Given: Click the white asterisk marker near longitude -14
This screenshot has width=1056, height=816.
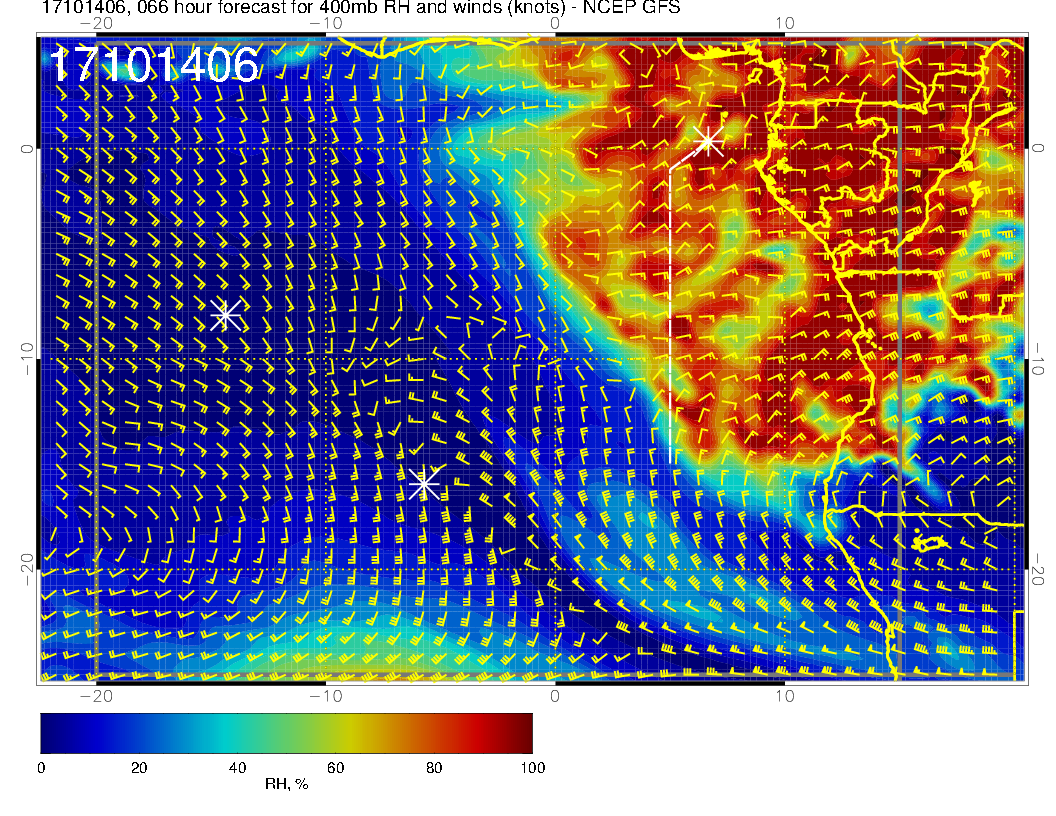Looking at the screenshot, I should click(226, 314).
